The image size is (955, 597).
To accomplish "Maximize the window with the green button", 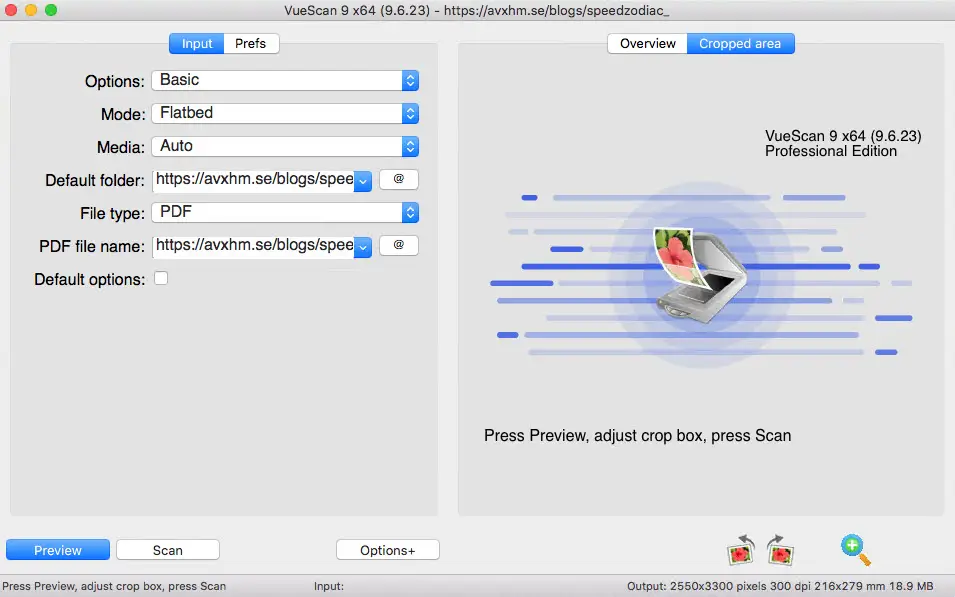I will click(x=51, y=10).
